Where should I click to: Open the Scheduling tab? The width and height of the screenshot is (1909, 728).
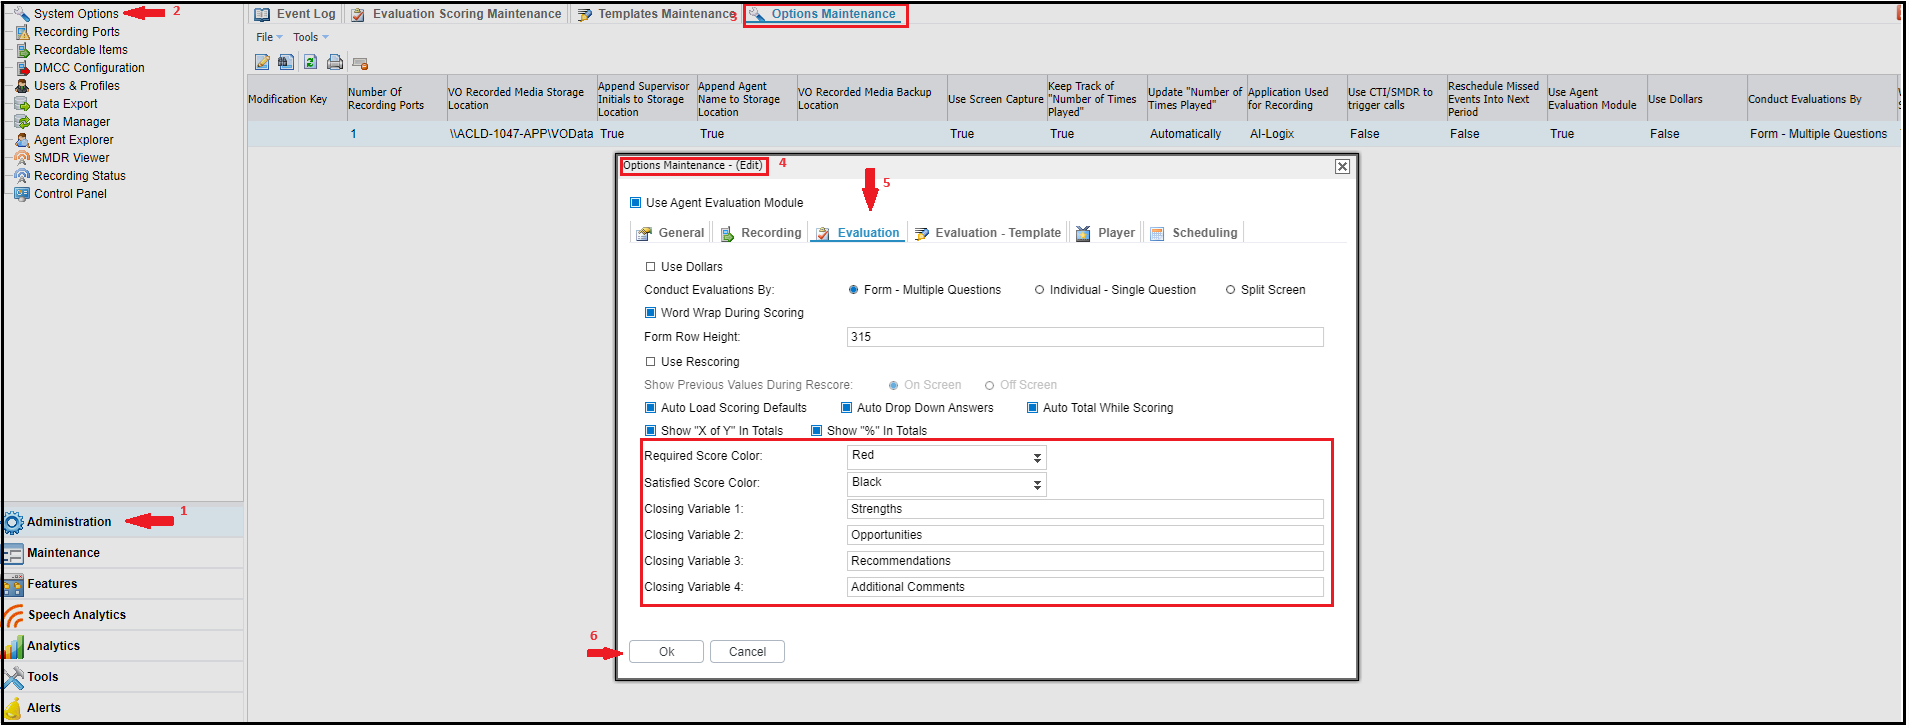pyautogui.click(x=1194, y=233)
